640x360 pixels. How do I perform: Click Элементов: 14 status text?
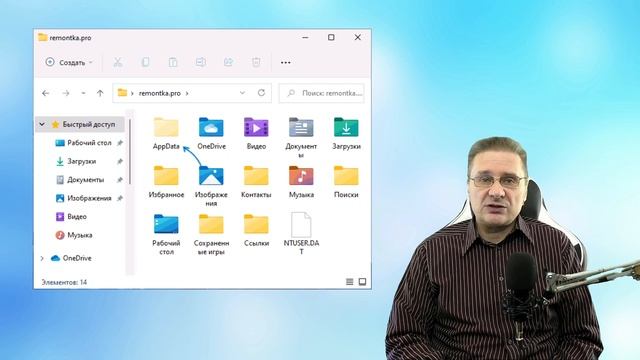click(x=64, y=282)
